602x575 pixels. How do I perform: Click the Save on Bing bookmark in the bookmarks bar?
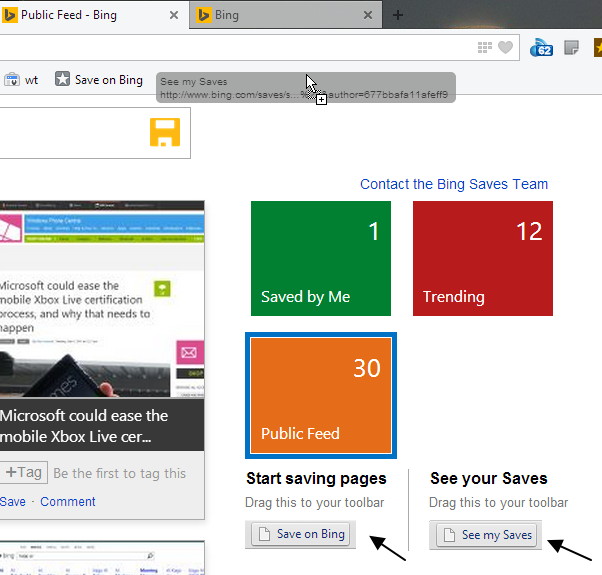pyautogui.click(x=99, y=79)
